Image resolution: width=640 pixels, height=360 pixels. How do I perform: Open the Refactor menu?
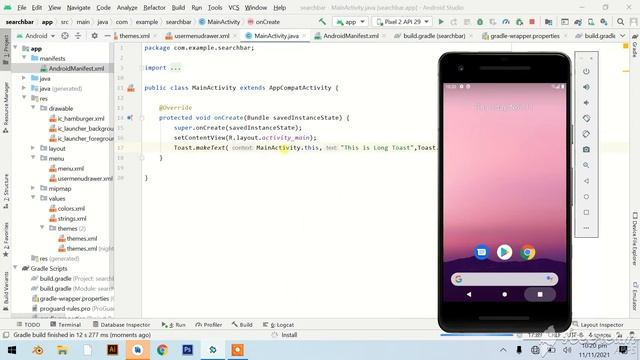coord(154,8)
